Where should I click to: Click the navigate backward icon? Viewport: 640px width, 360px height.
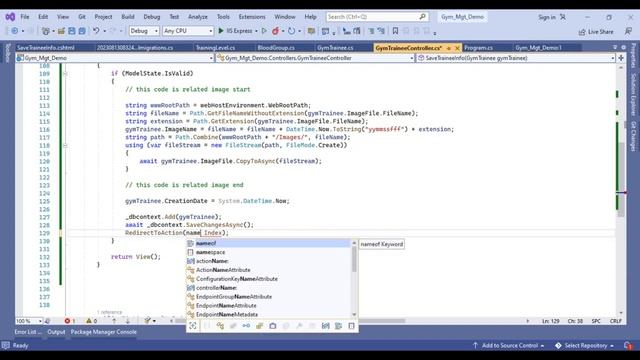point(15,31)
